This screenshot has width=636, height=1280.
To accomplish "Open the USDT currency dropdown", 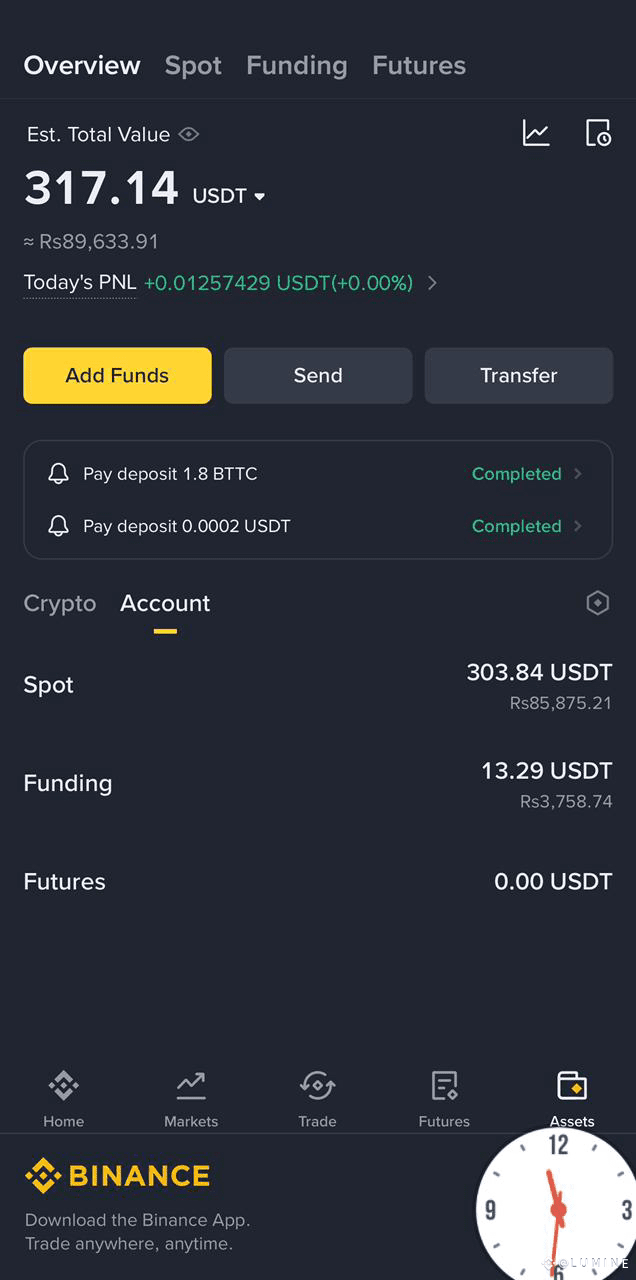I will 260,197.
